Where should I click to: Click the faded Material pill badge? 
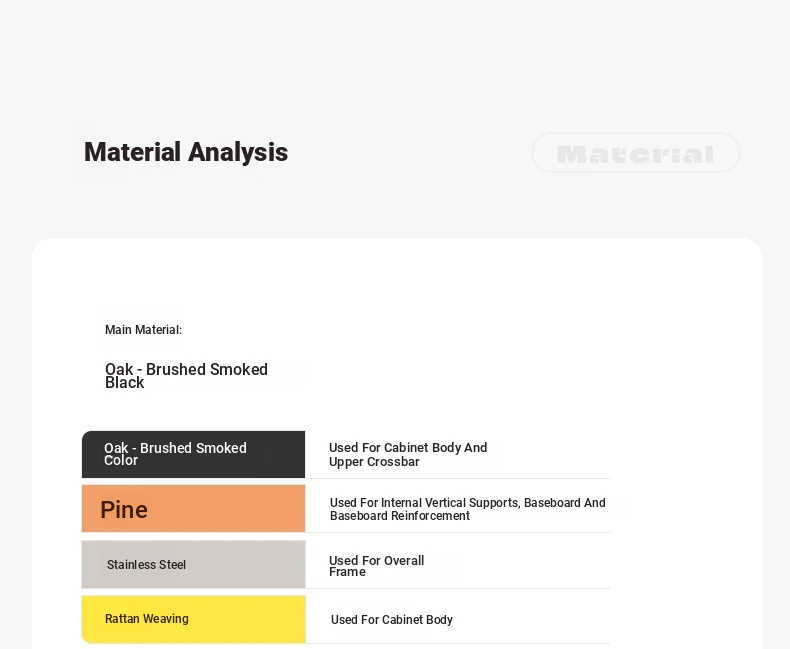click(x=636, y=153)
